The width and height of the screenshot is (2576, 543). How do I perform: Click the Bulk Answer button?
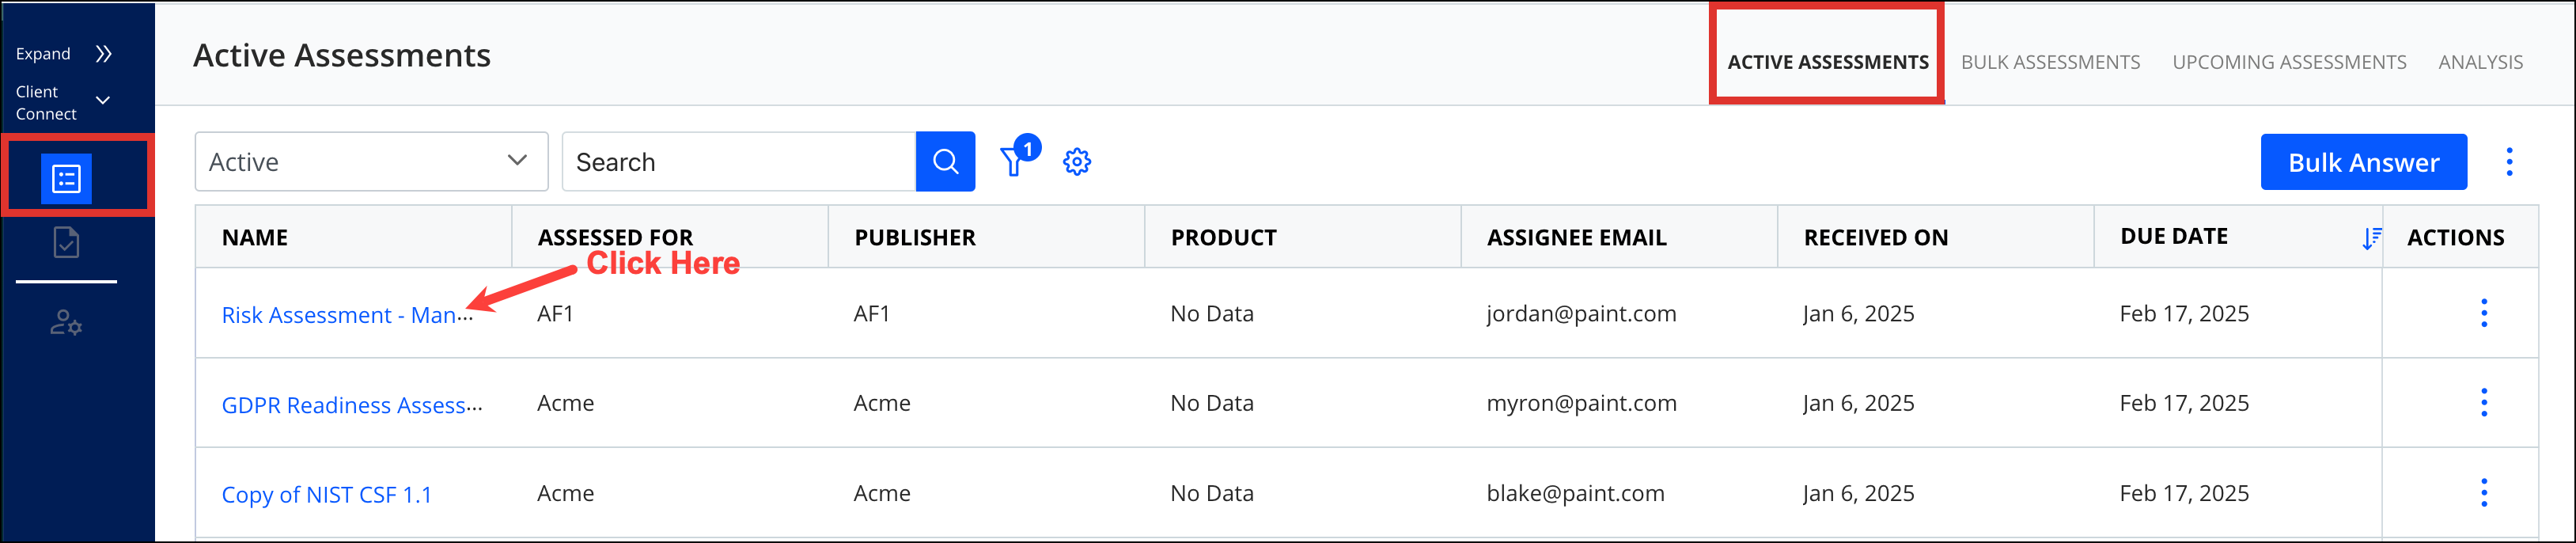coord(2364,162)
